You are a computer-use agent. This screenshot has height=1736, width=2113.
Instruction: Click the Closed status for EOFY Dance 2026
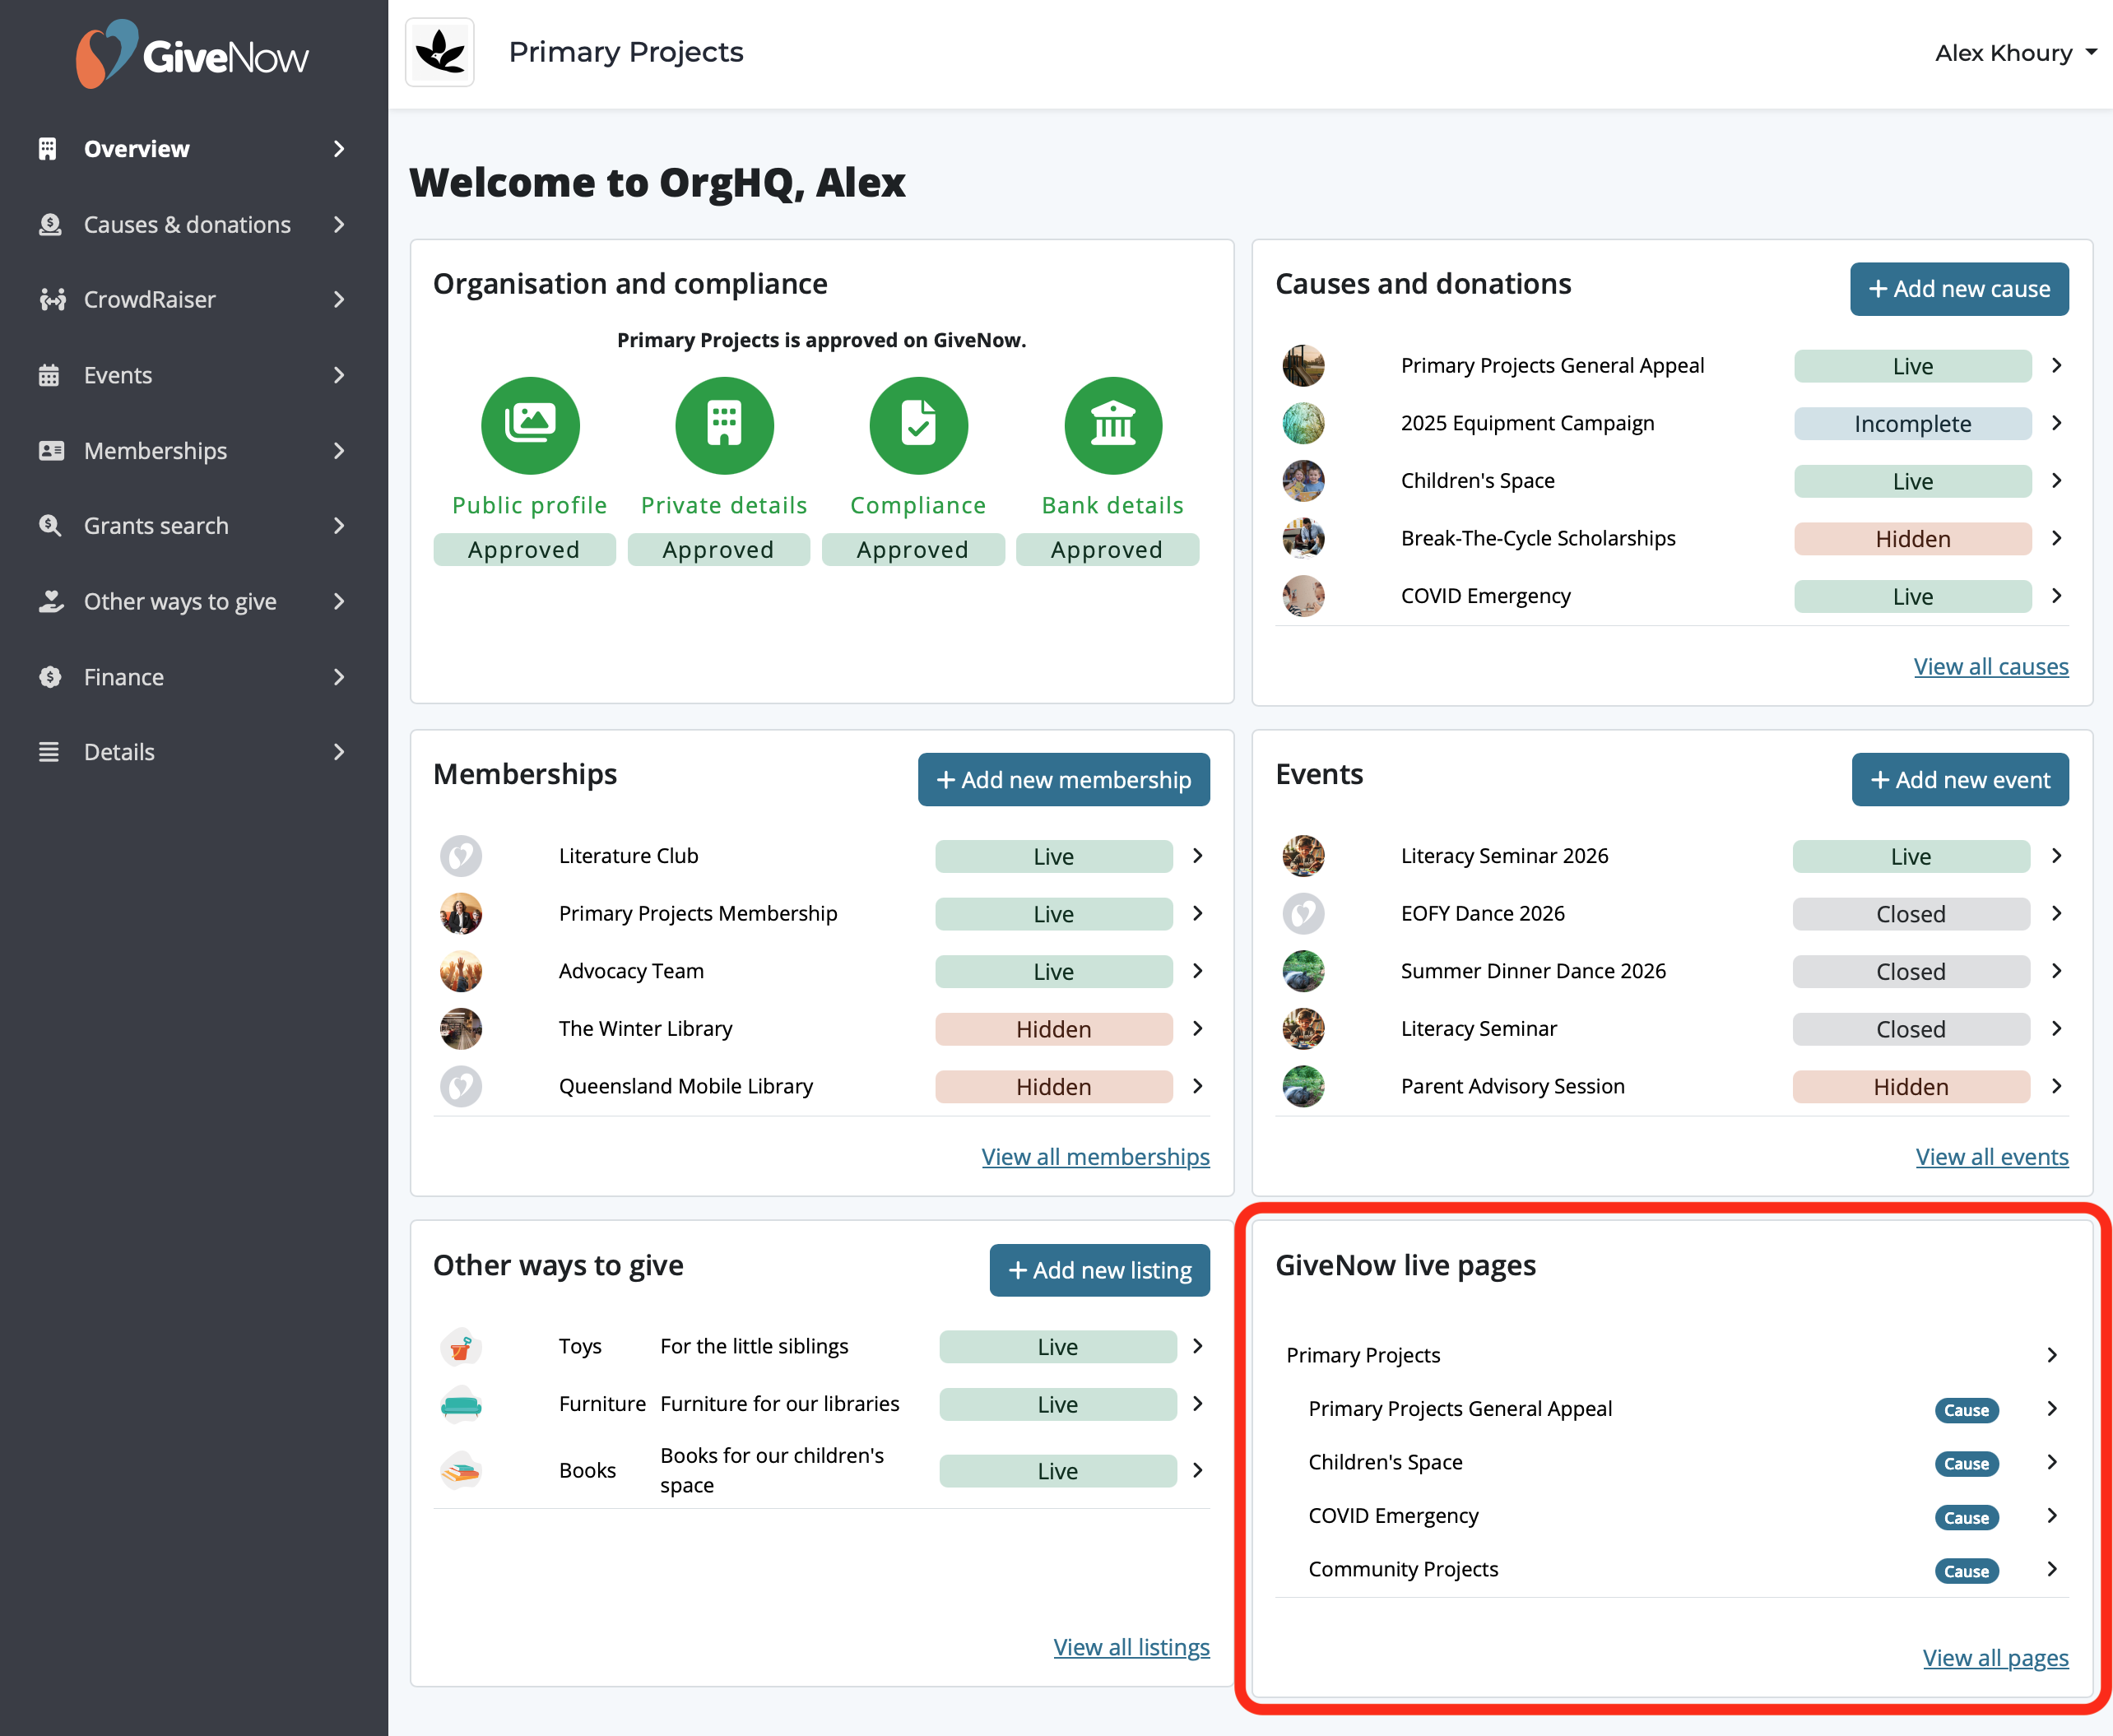tap(1911, 914)
